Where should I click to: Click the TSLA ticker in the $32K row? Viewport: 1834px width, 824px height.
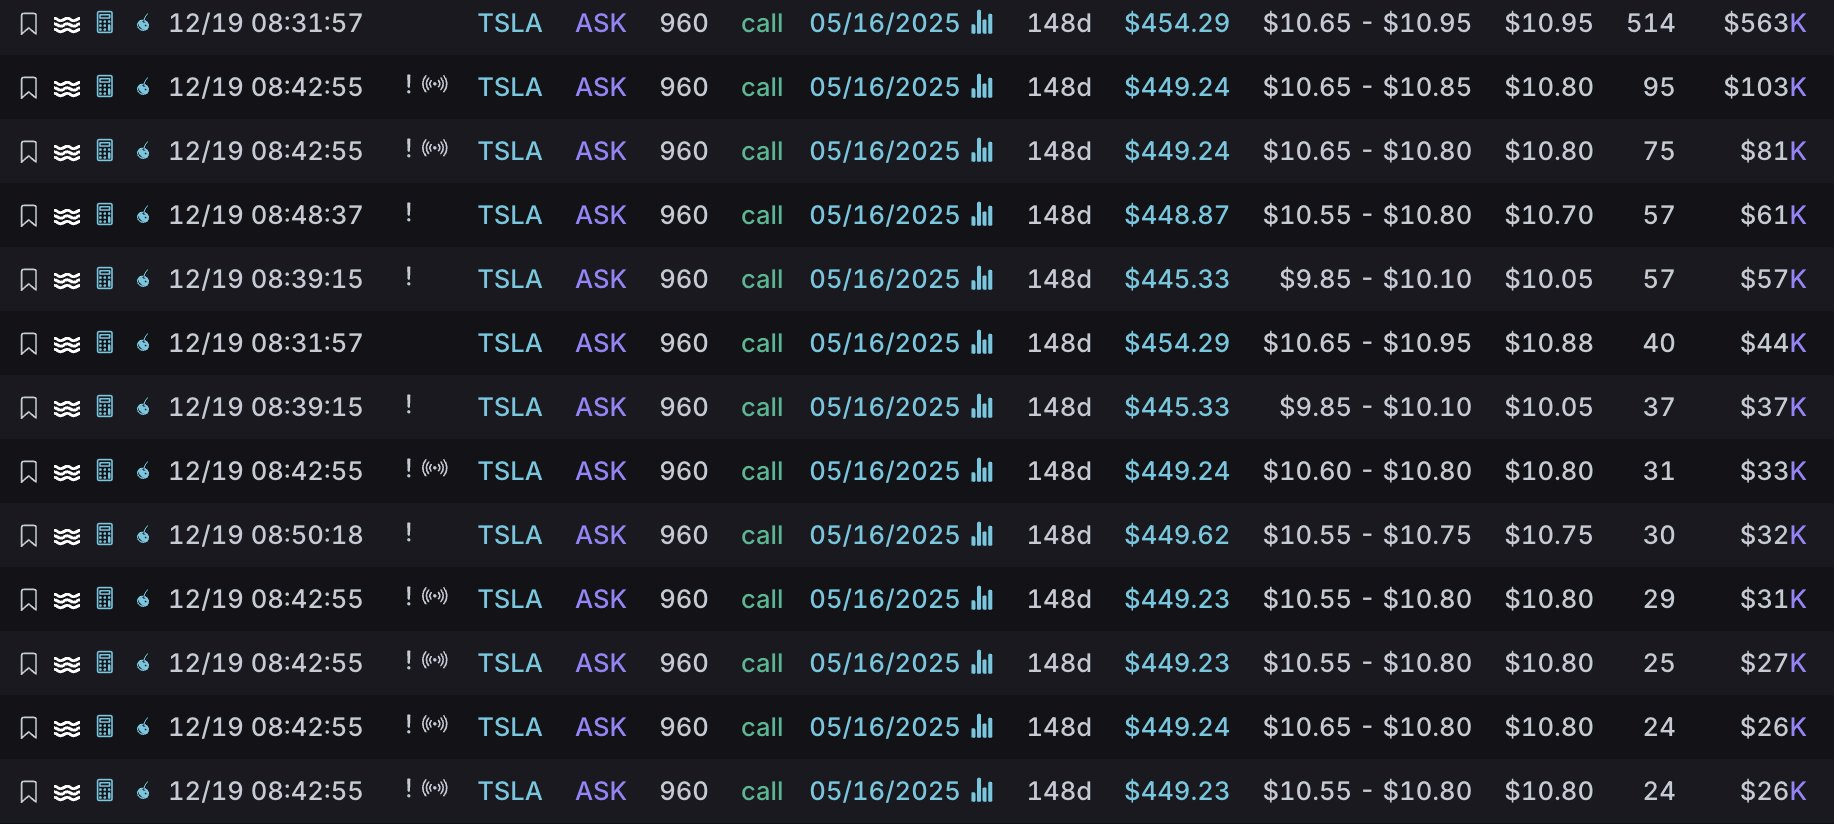pos(510,535)
